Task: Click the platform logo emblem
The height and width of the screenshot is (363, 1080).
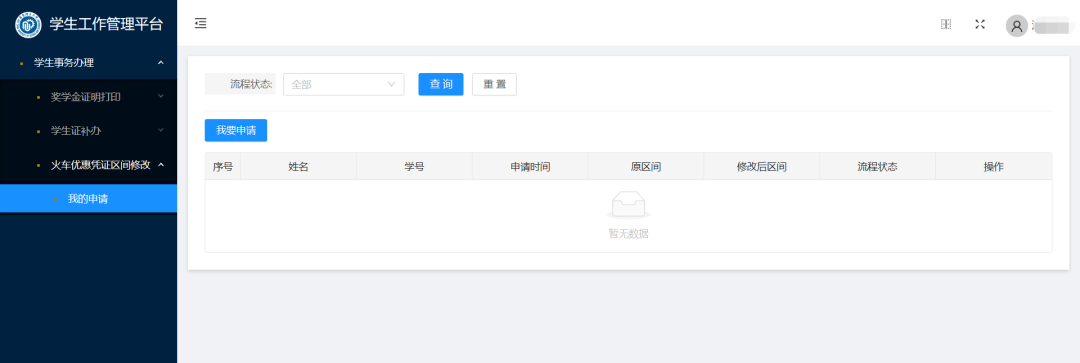Action: [x=28, y=25]
